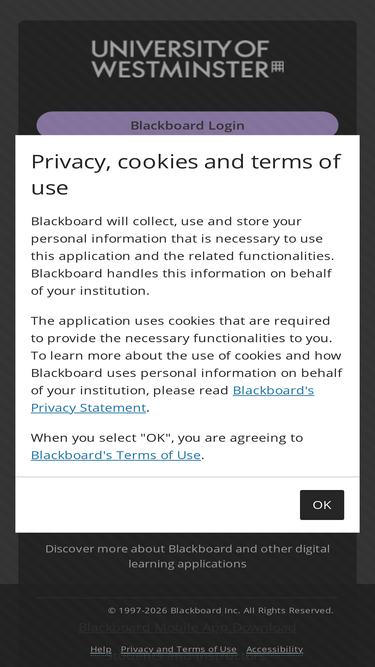
Task: Select the purple Blackboard Login button
Action: point(188,125)
